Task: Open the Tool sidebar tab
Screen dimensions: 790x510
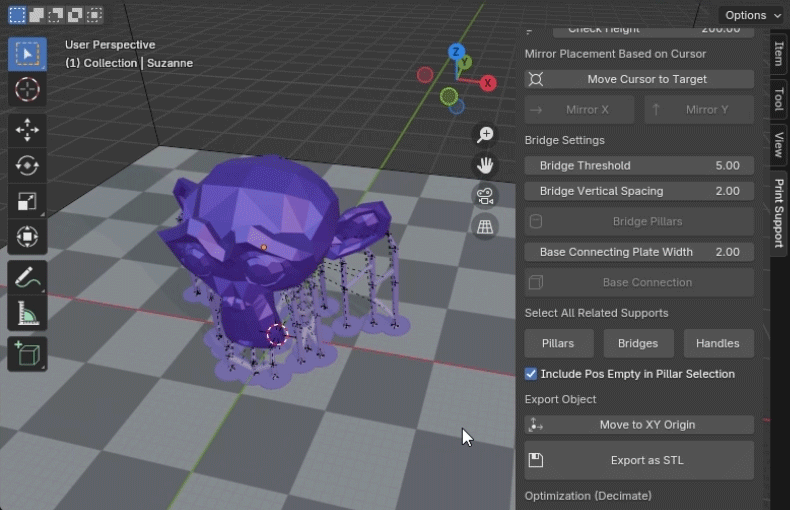Action: tap(779, 99)
